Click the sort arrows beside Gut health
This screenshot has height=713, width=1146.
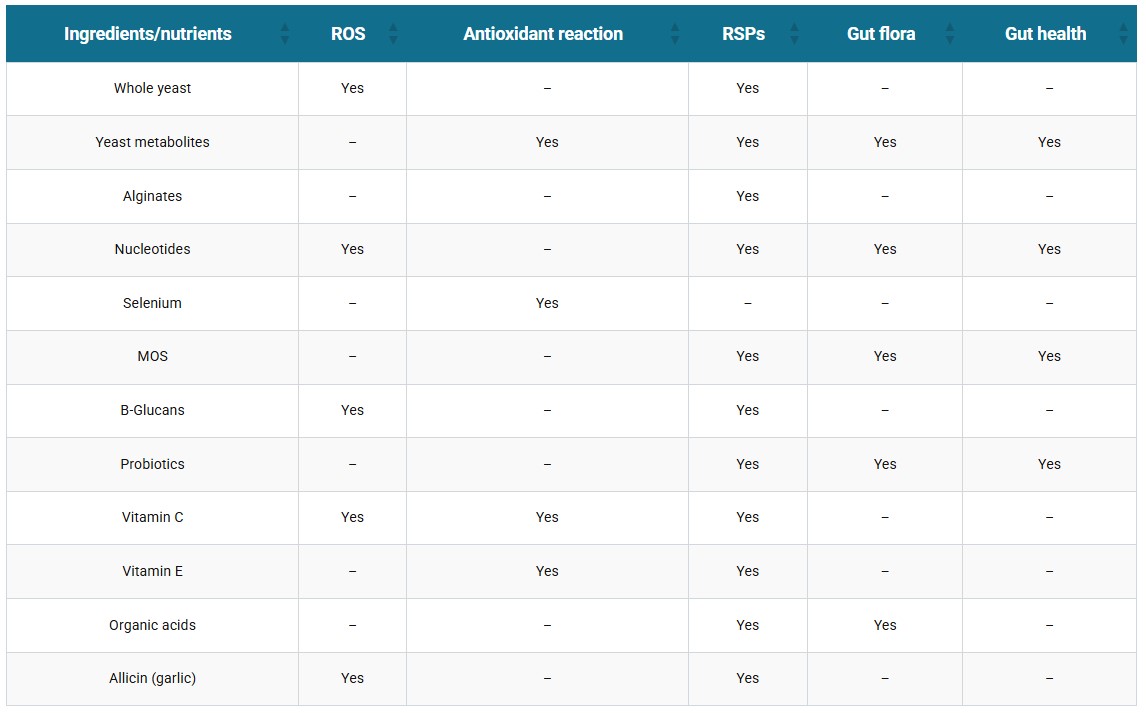[x=1123, y=34]
